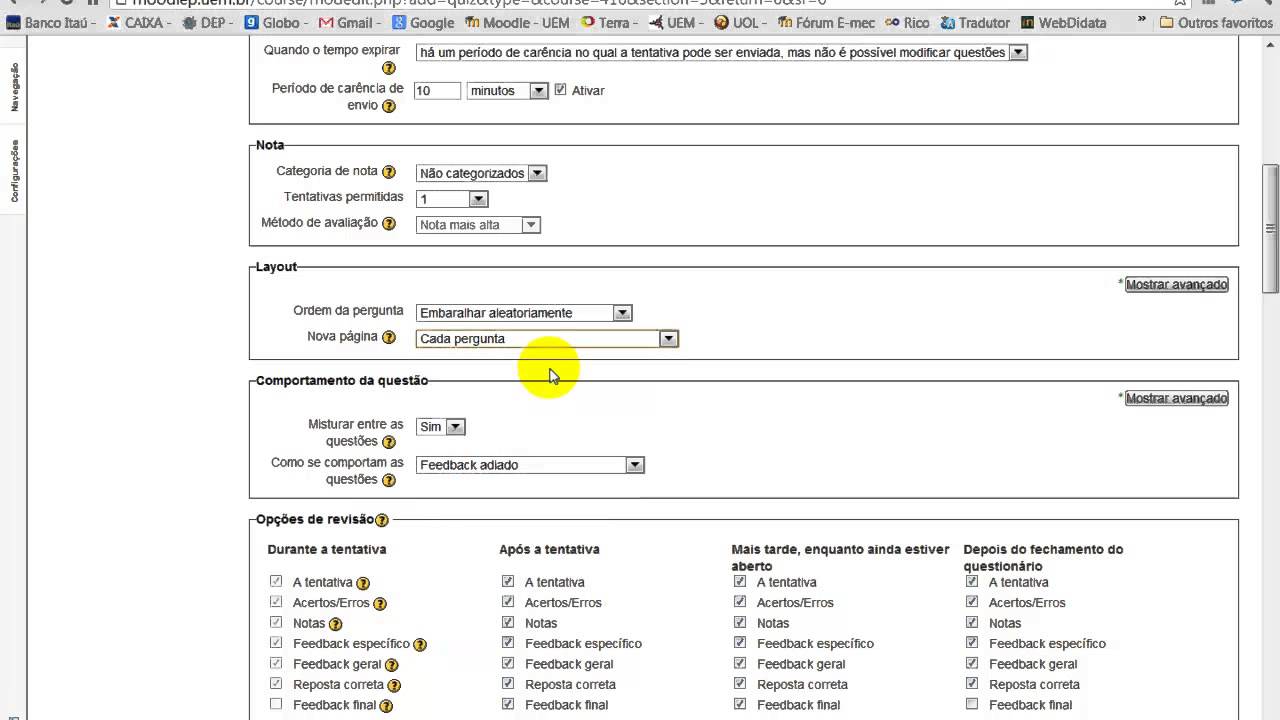This screenshot has height=720, width=1280.
Task: Open help icon next to 'Feedback específico' under Durante
Action: click(x=420, y=645)
